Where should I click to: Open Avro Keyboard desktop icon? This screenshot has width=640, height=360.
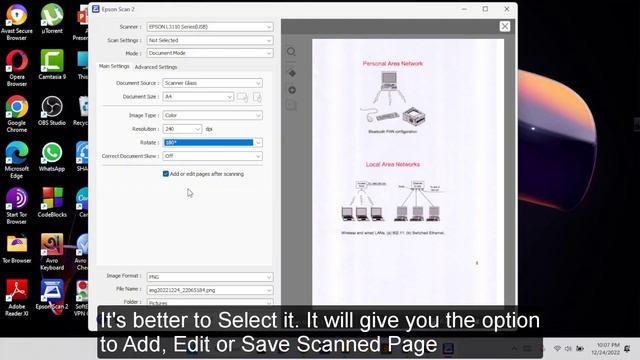pyautogui.click(x=52, y=252)
